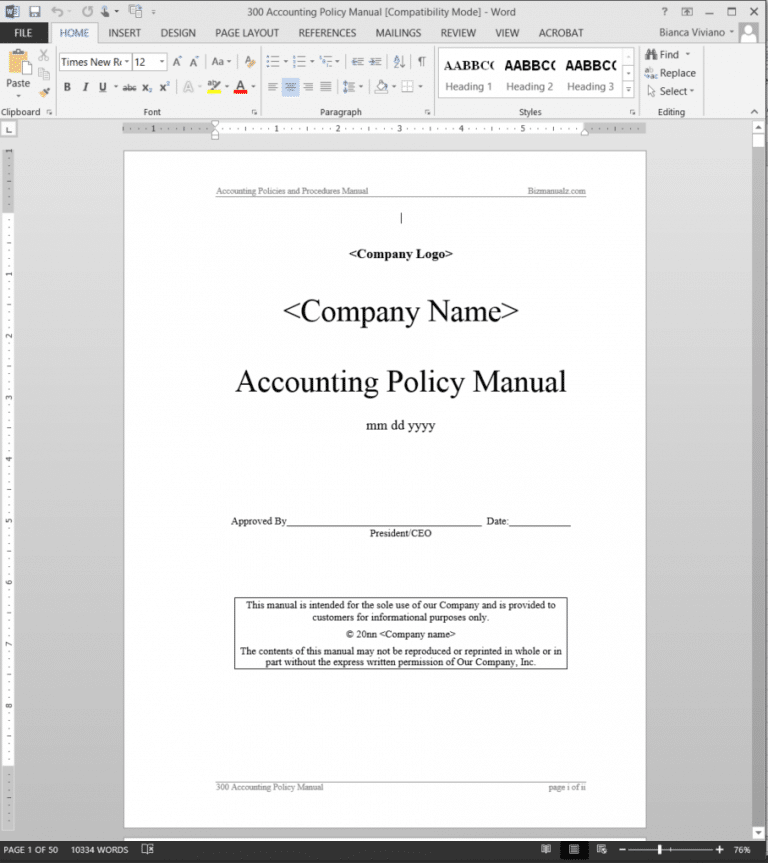Viewport: 768px width, 863px height.
Task: Click the Align Right icon
Action: coord(308,87)
